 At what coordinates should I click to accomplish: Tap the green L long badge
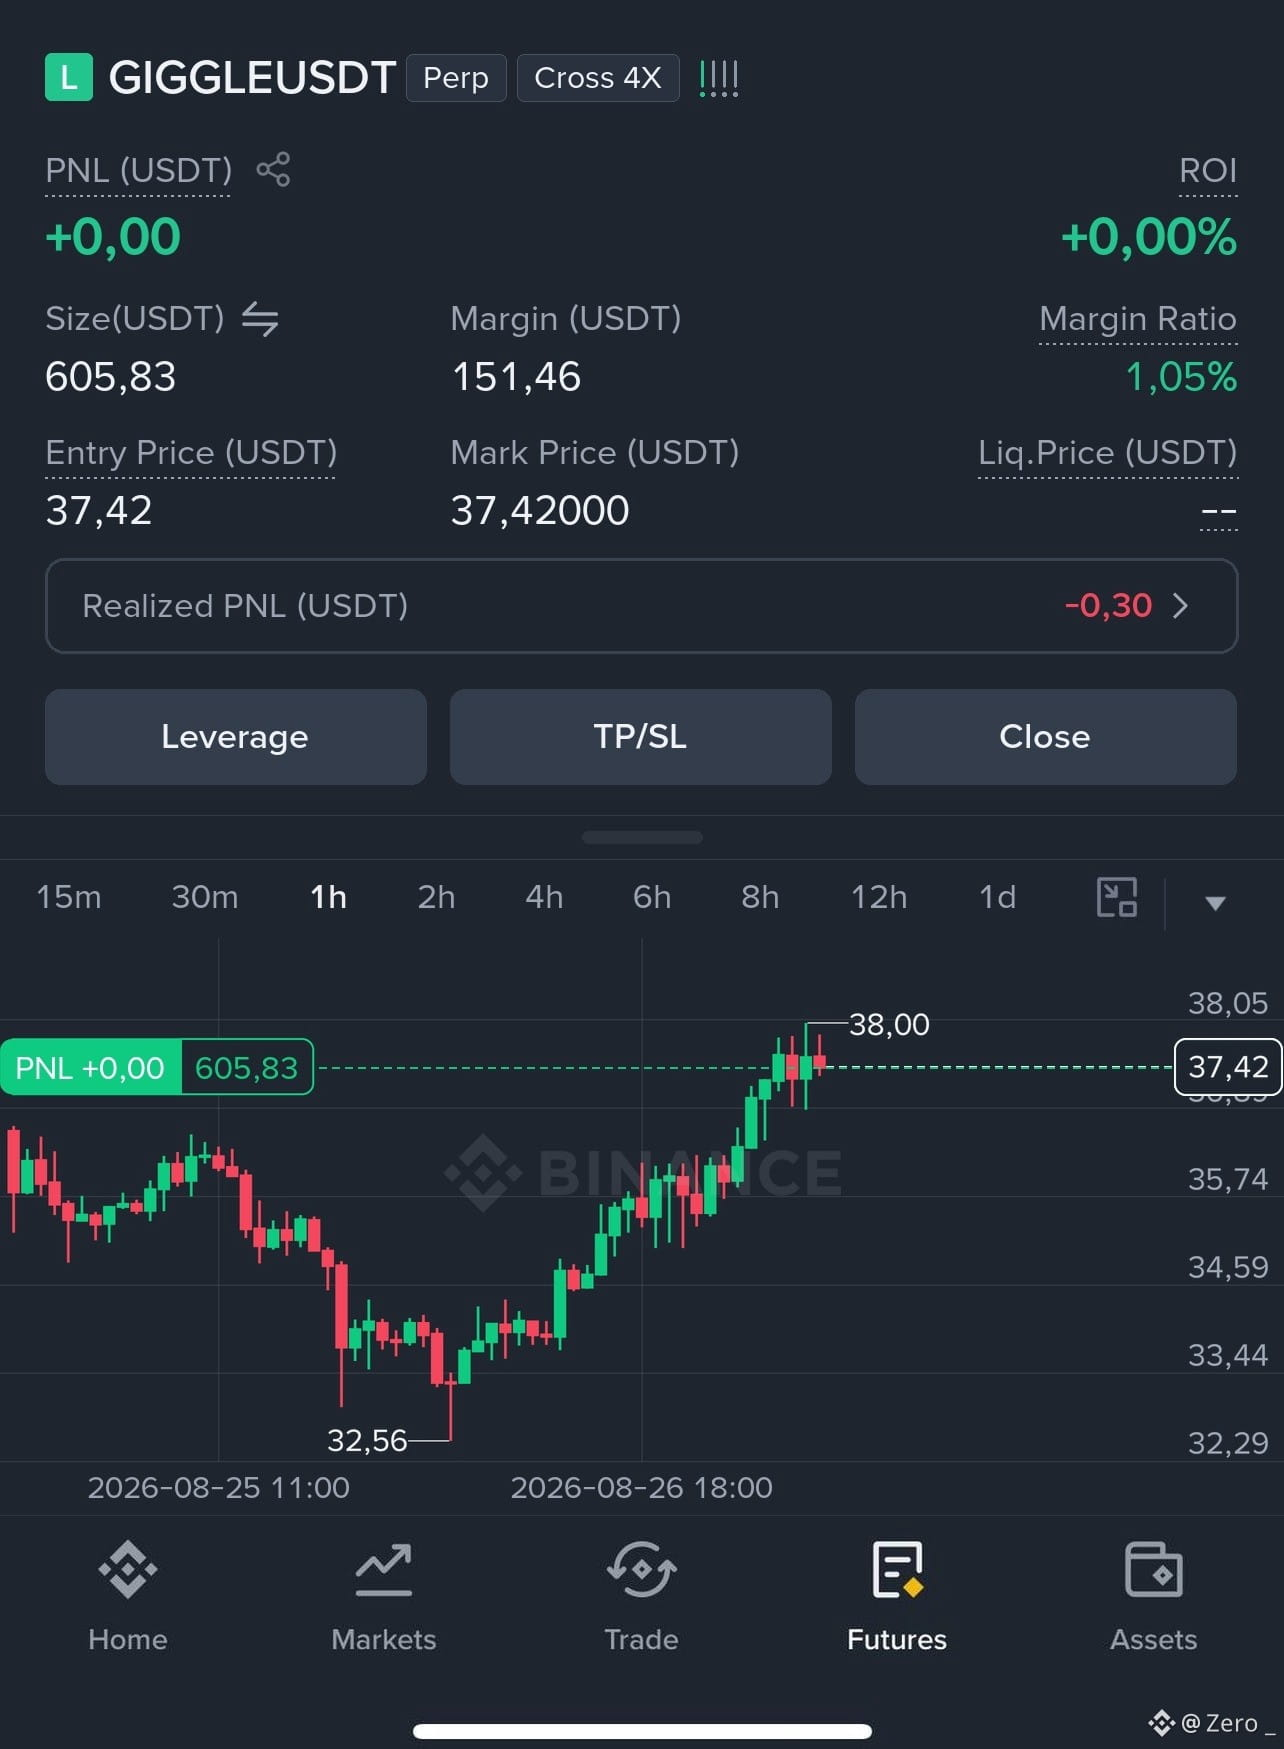tap(69, 77)
